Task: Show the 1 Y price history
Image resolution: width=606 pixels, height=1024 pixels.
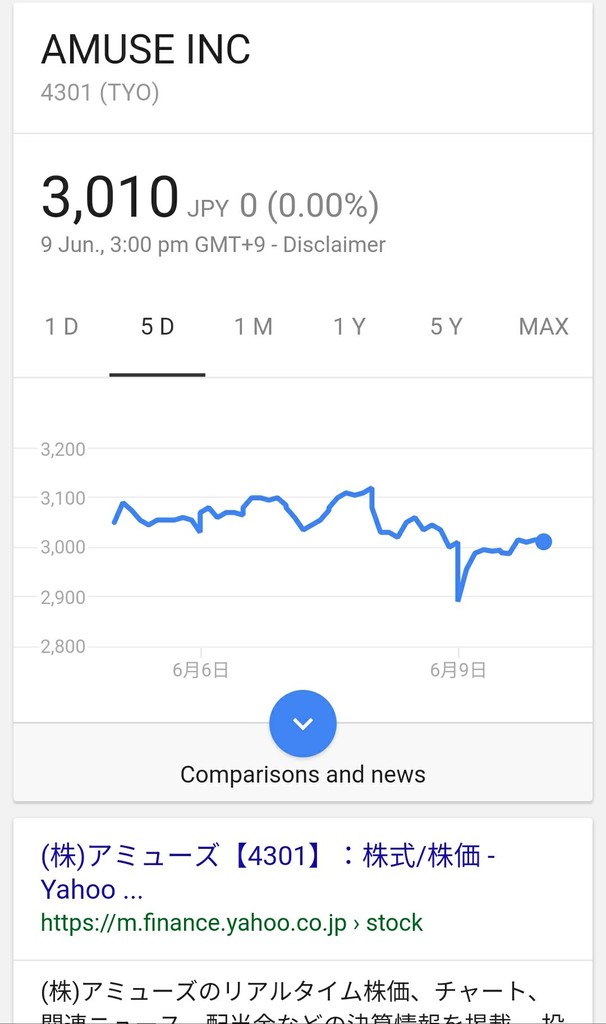Action: [349, 327]
